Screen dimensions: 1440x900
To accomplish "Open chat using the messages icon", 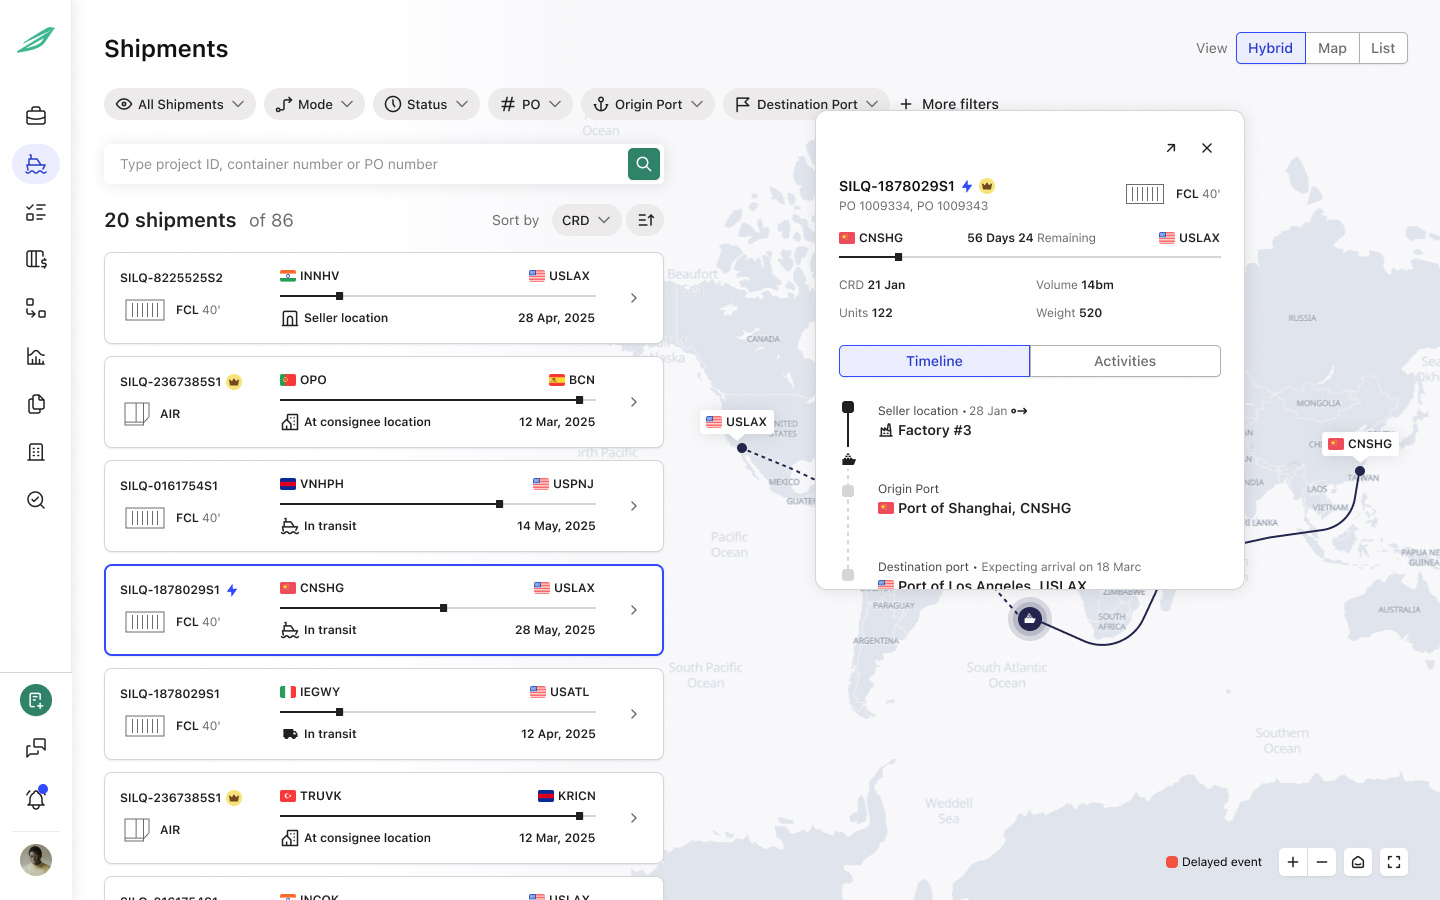I will pyautogui.click(x=36, y=748).
